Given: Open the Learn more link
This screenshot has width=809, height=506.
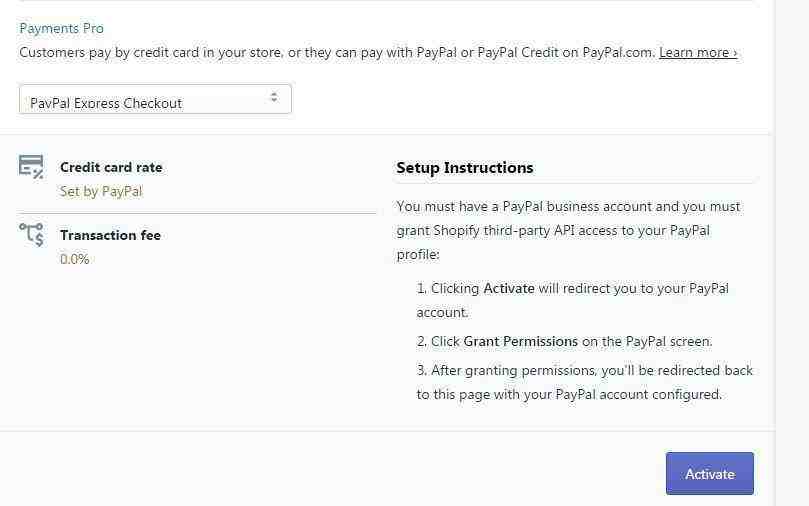Looking at the screenshot, I should pyautogui.click(x=698, y=53).
